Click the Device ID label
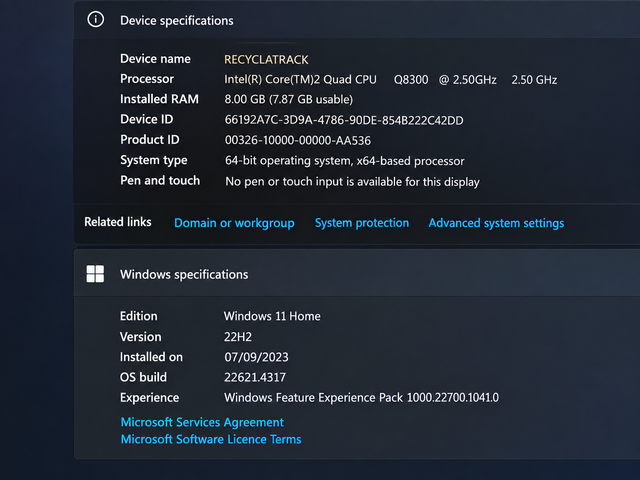The image size is (640, 480). pos(147,119)
